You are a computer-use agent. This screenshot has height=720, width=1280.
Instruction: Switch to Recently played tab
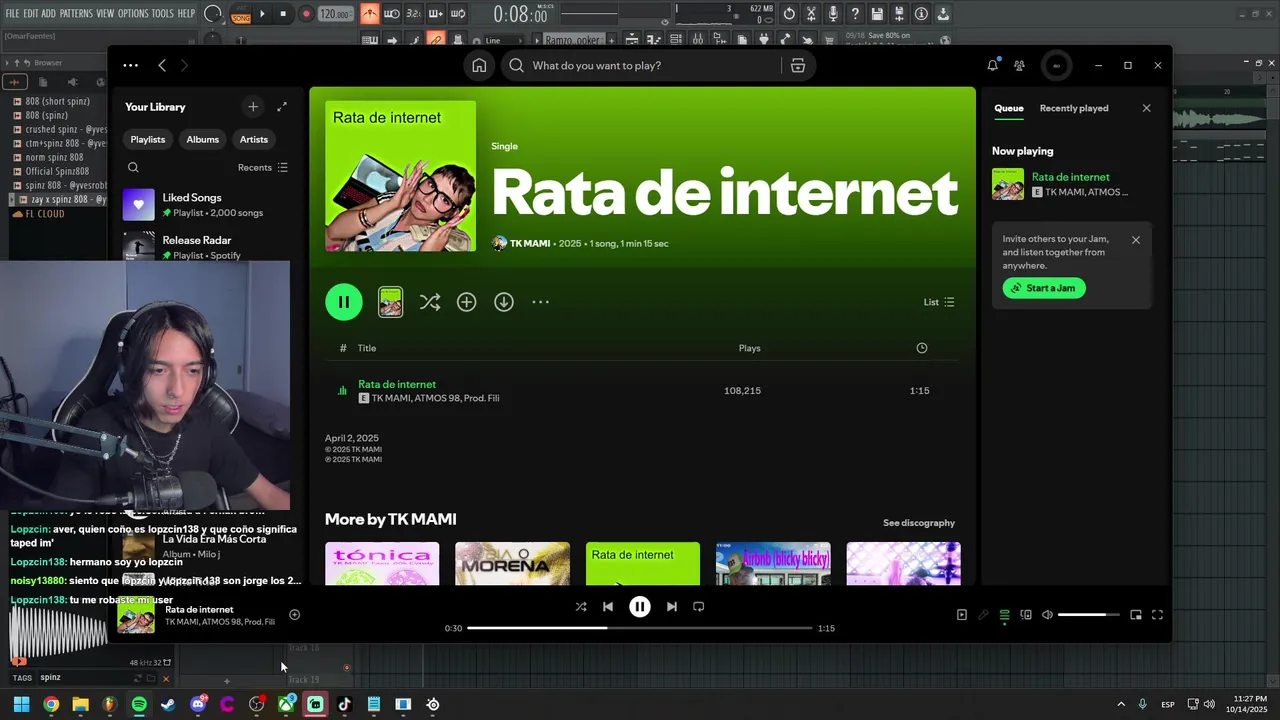1074,108
